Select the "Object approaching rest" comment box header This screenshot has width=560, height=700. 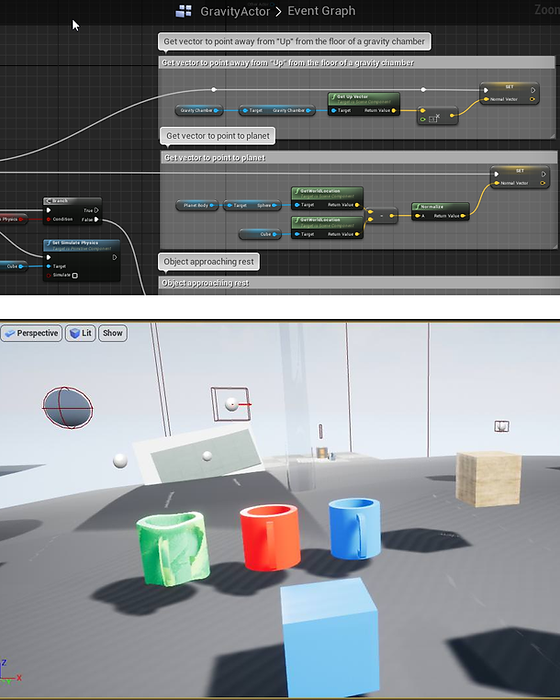pos(359,283)
